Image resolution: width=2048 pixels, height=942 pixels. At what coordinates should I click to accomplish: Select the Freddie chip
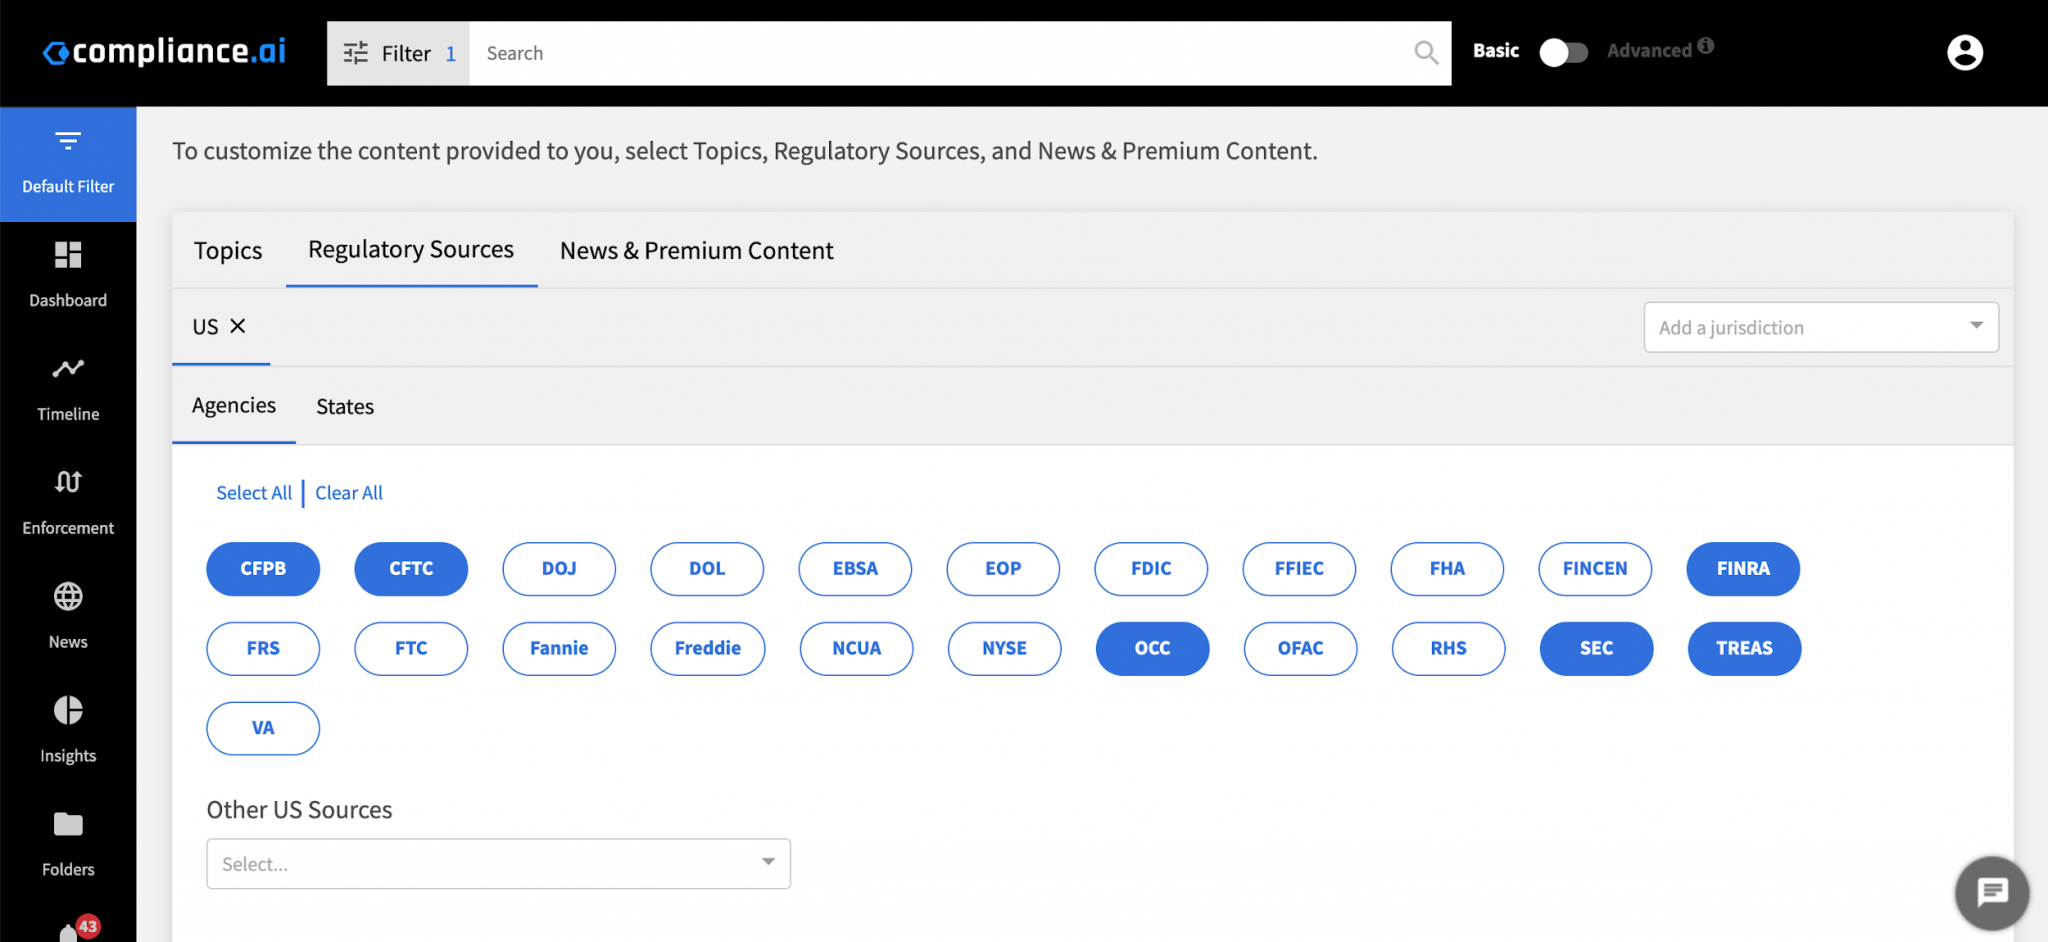point(708,649)
